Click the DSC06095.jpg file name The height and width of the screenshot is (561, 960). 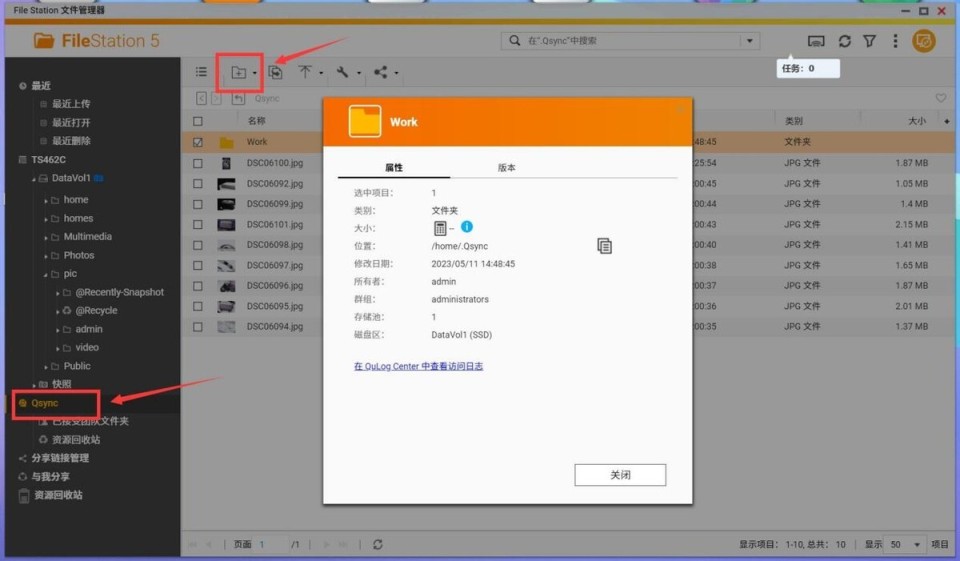tap(275, 306)
